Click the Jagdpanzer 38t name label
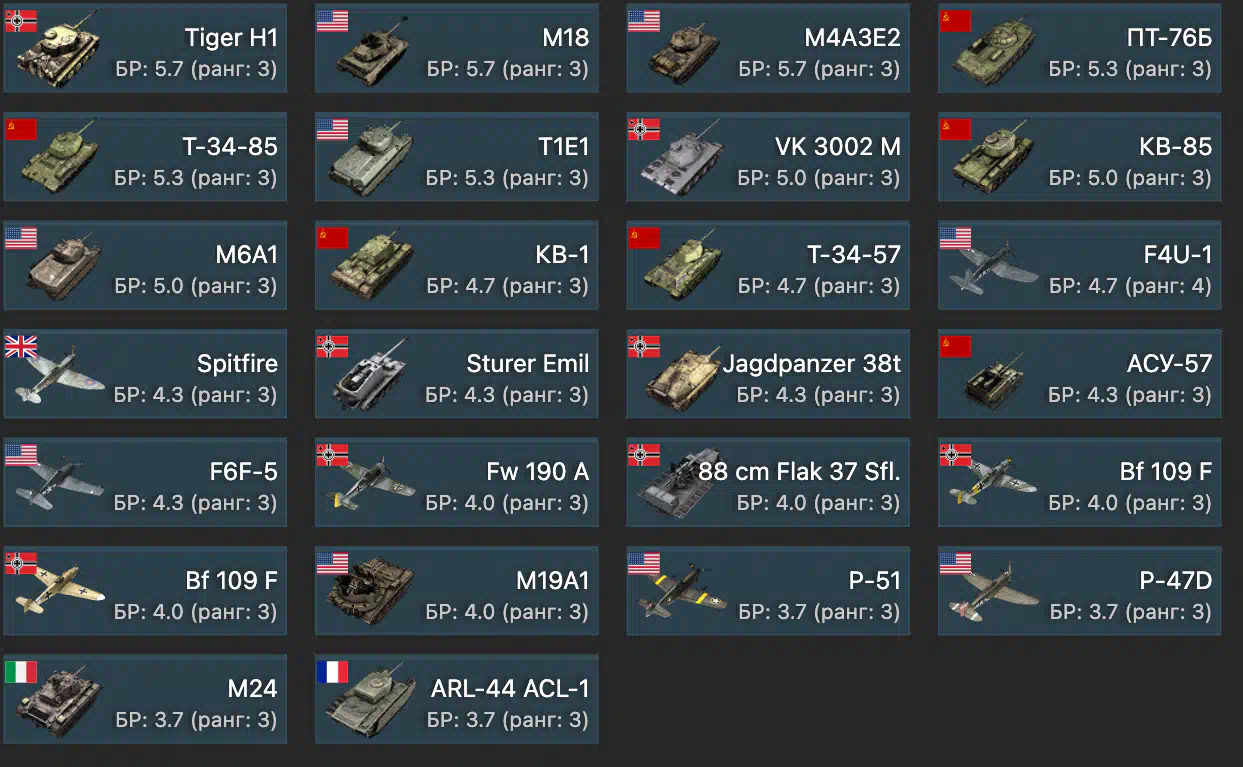Viewport: 1243px width, 767px height. tap(811, 364)
